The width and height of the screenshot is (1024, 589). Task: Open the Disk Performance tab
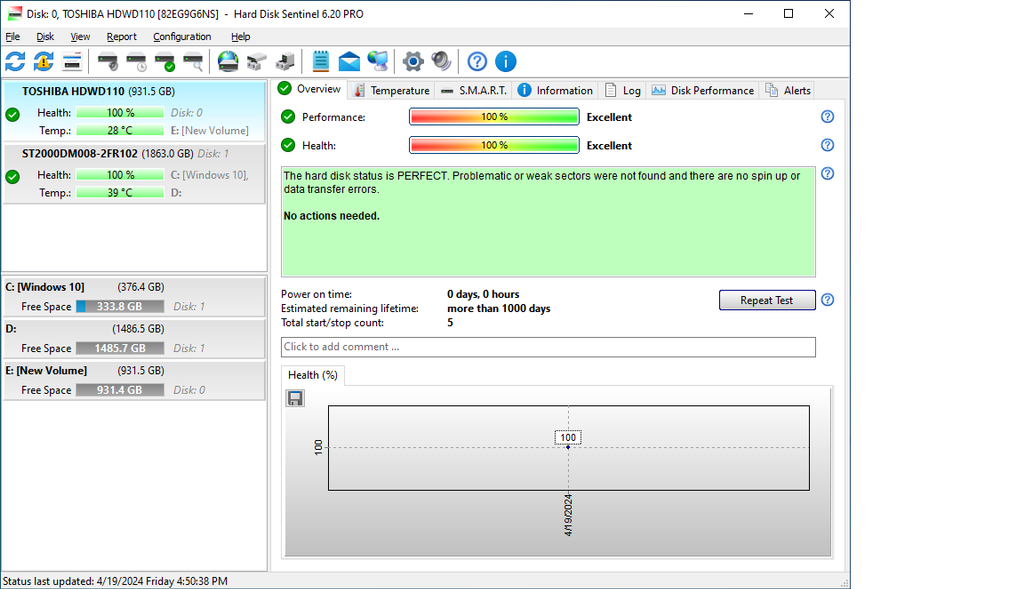click(703, 90)
